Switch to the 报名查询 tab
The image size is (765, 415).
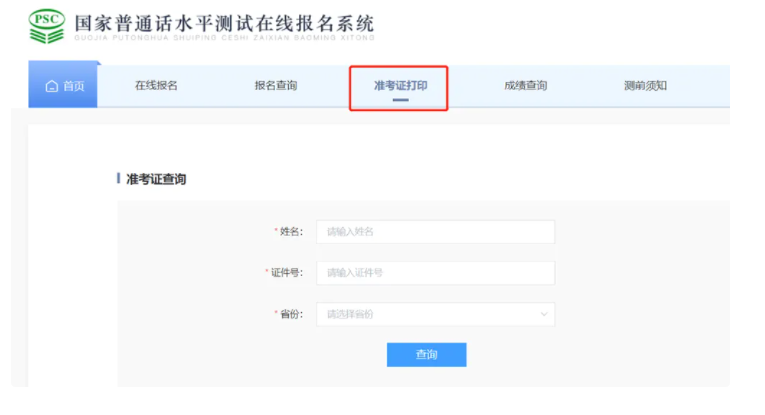click(x=276, y=86)
